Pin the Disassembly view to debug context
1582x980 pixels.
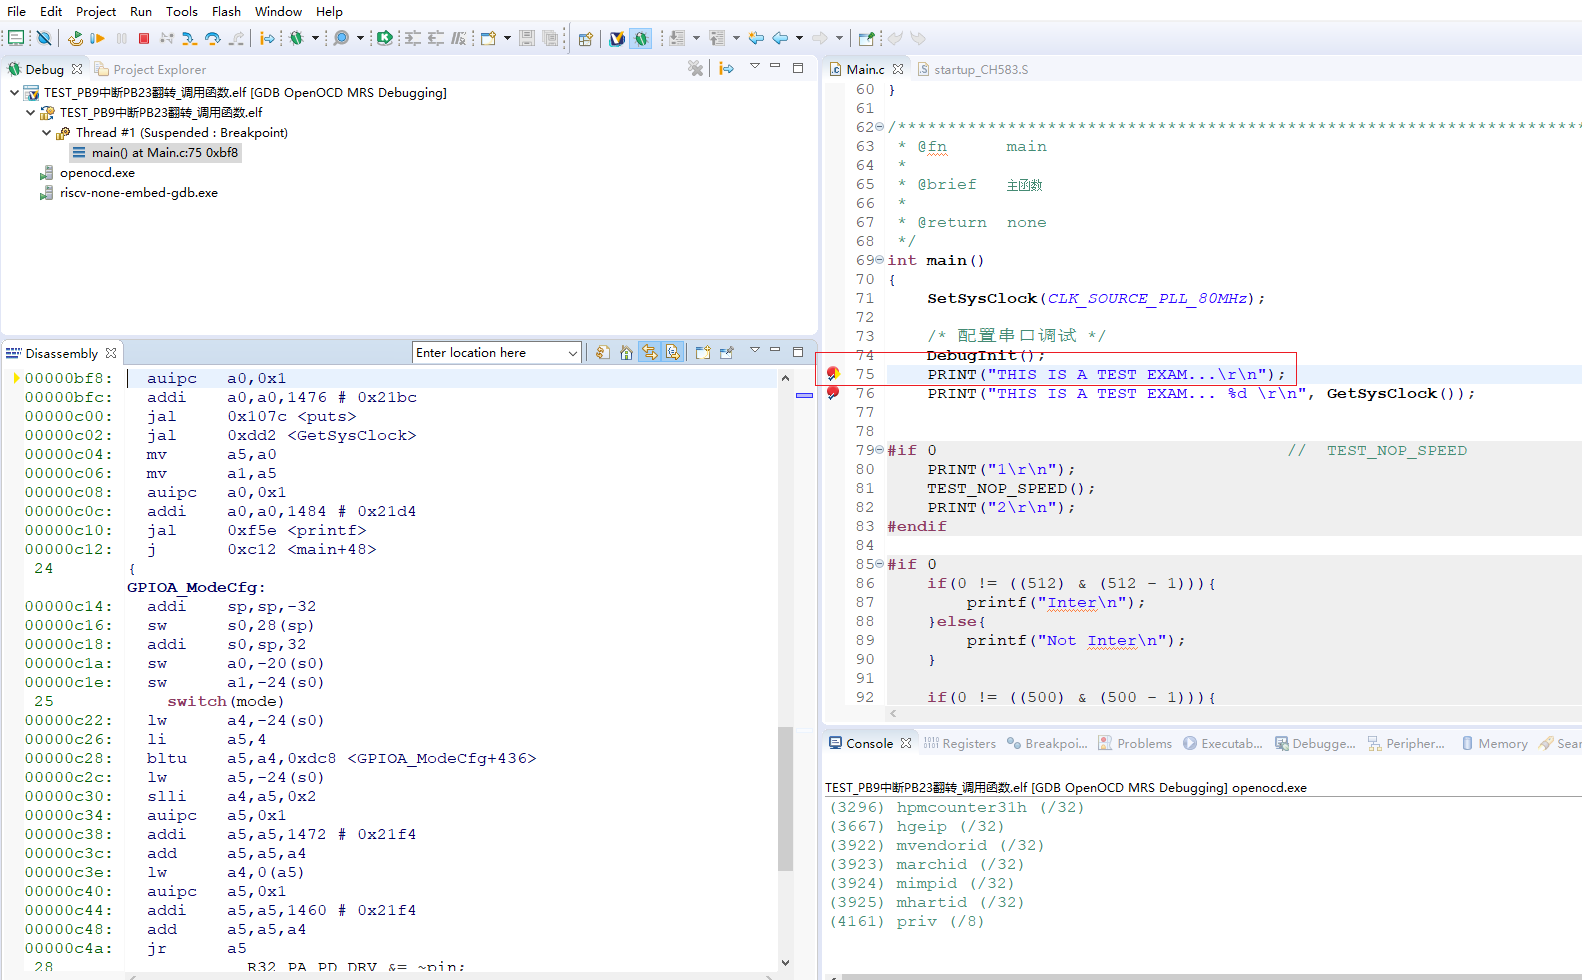[x=727, y=352]
